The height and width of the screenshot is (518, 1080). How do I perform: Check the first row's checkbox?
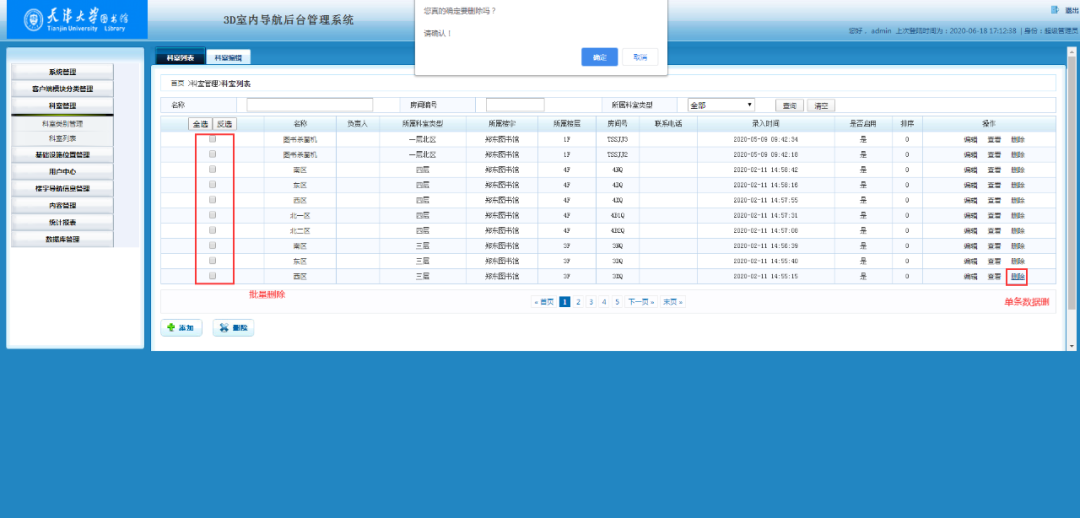coord(212,140)
